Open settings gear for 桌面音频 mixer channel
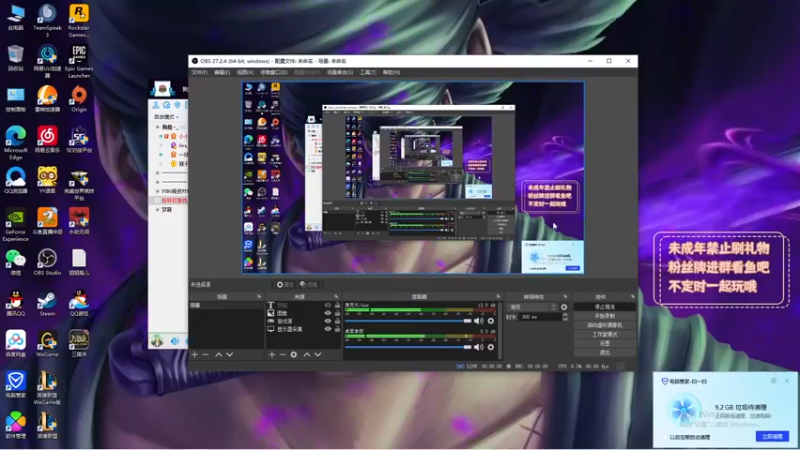This screenshot has width=800, height=450. point(491,347)
